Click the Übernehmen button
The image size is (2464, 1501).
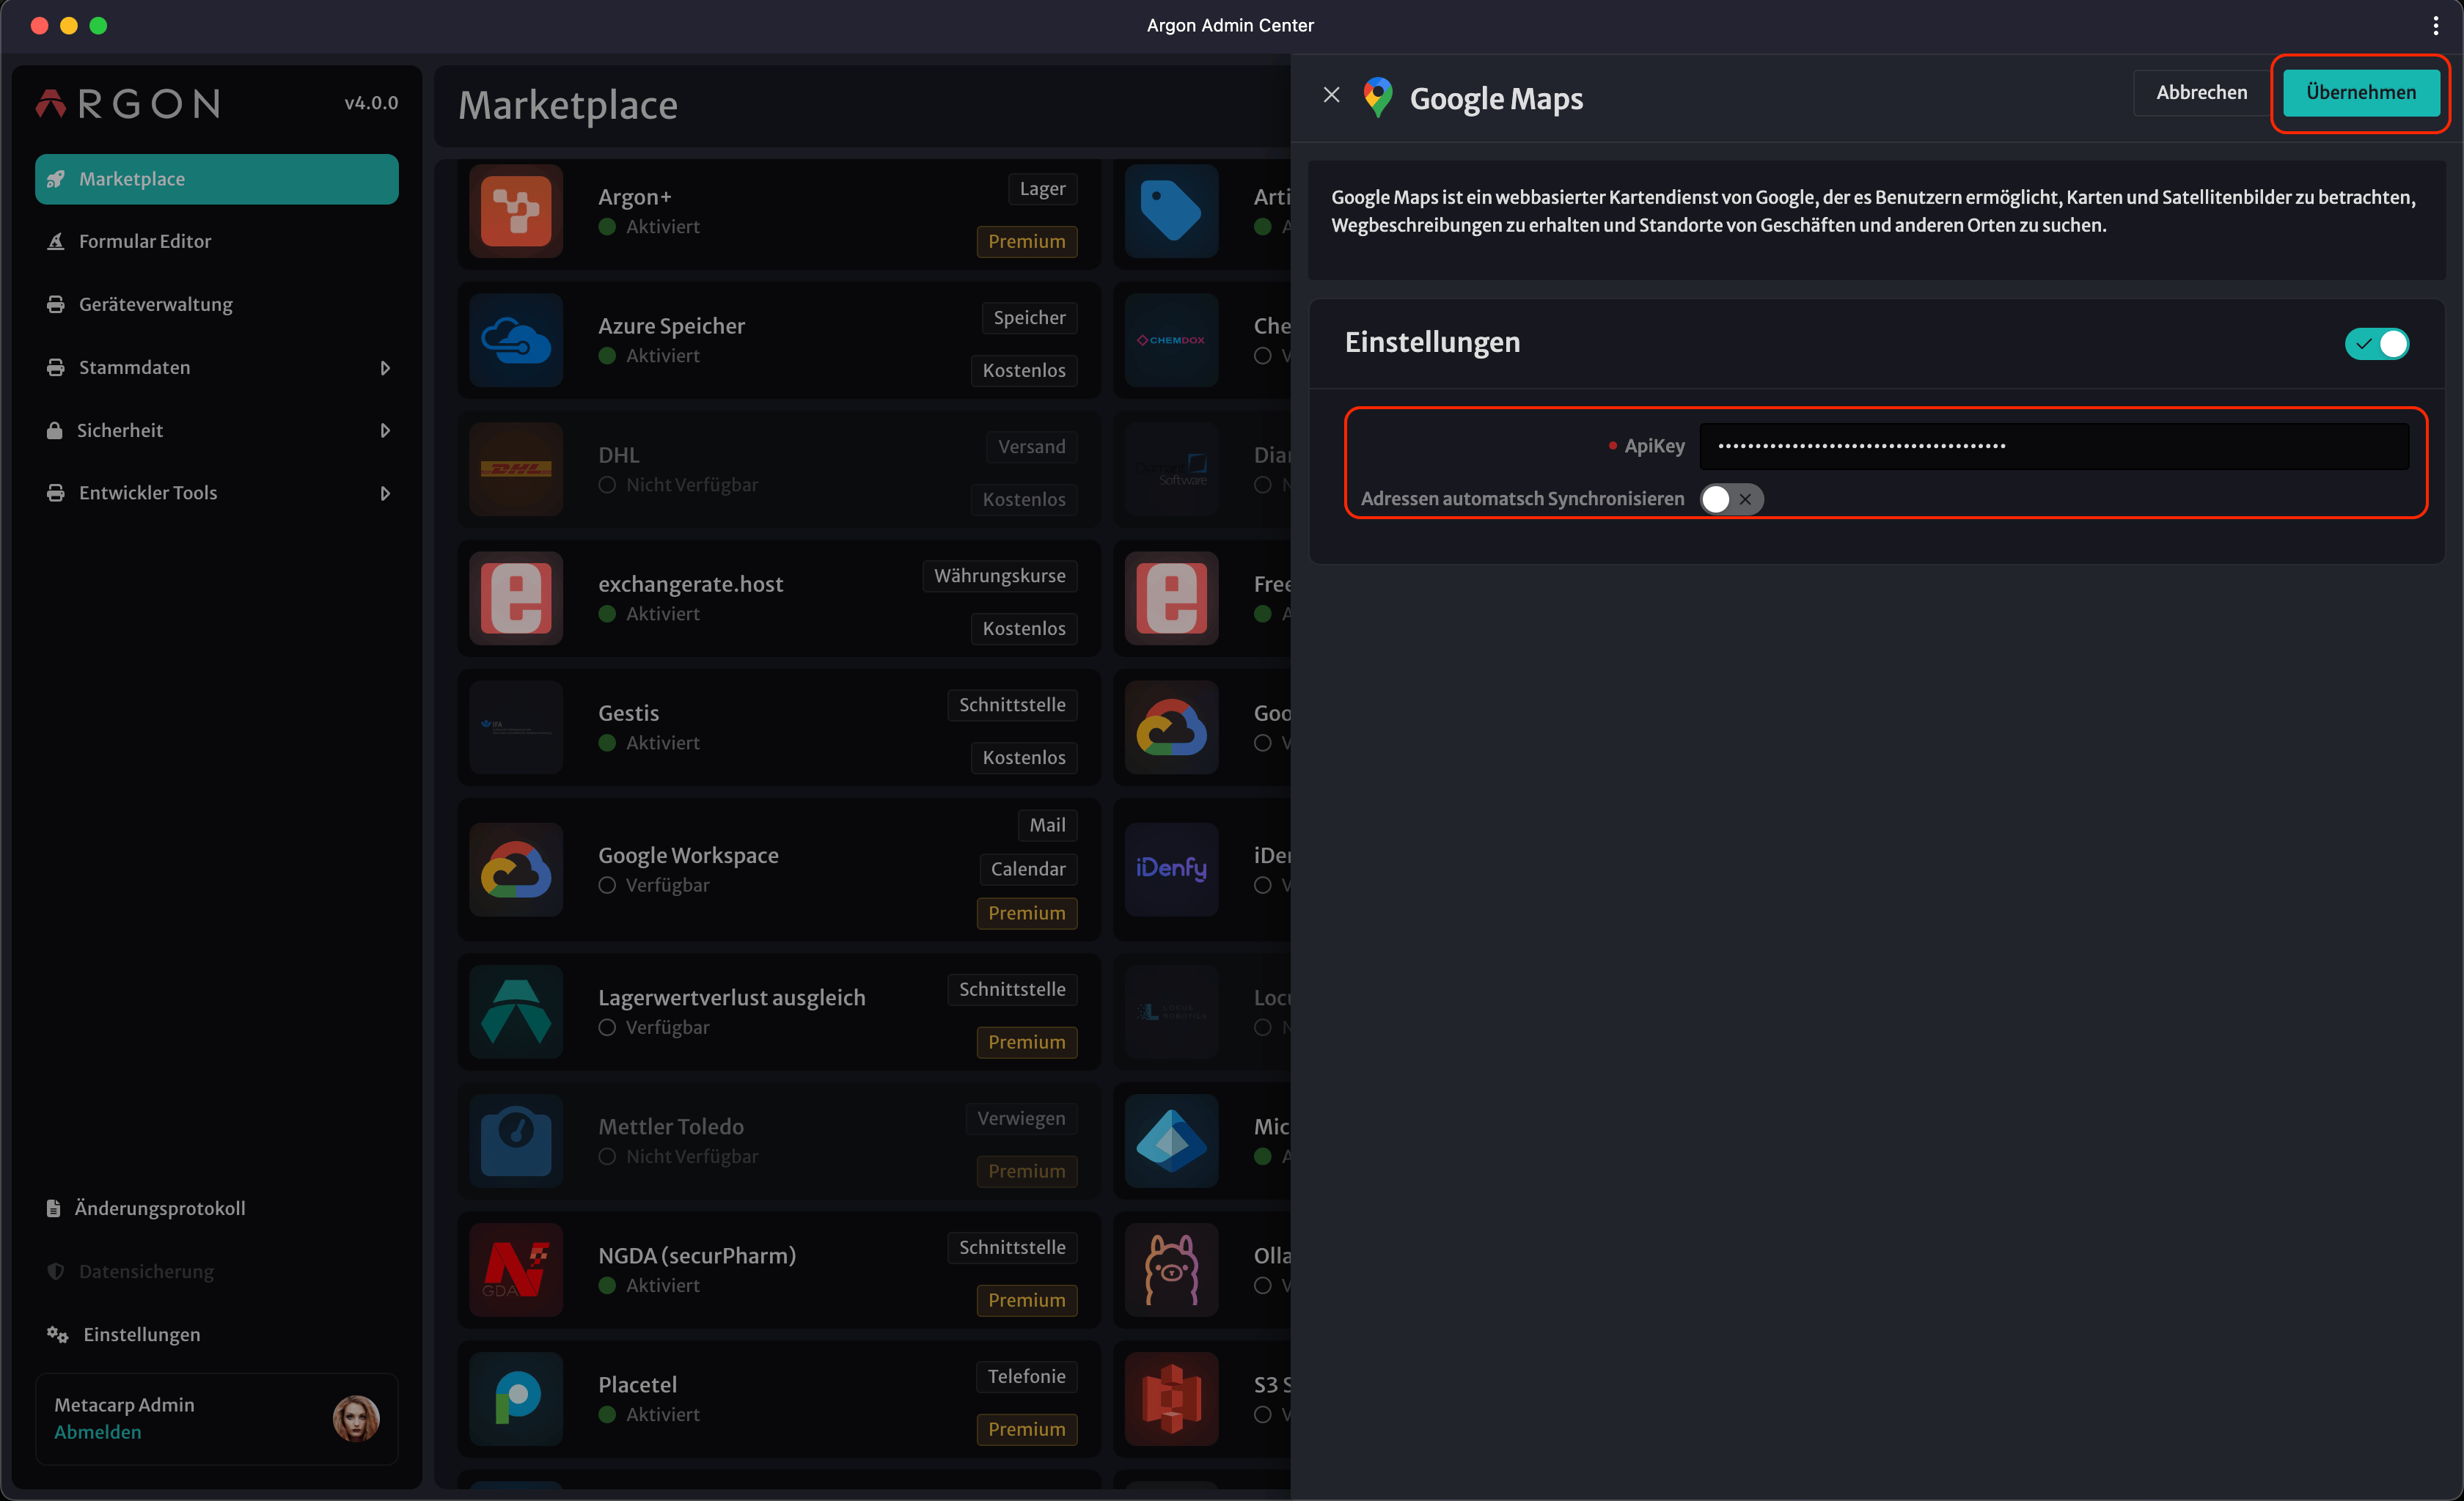[2360, 93]
